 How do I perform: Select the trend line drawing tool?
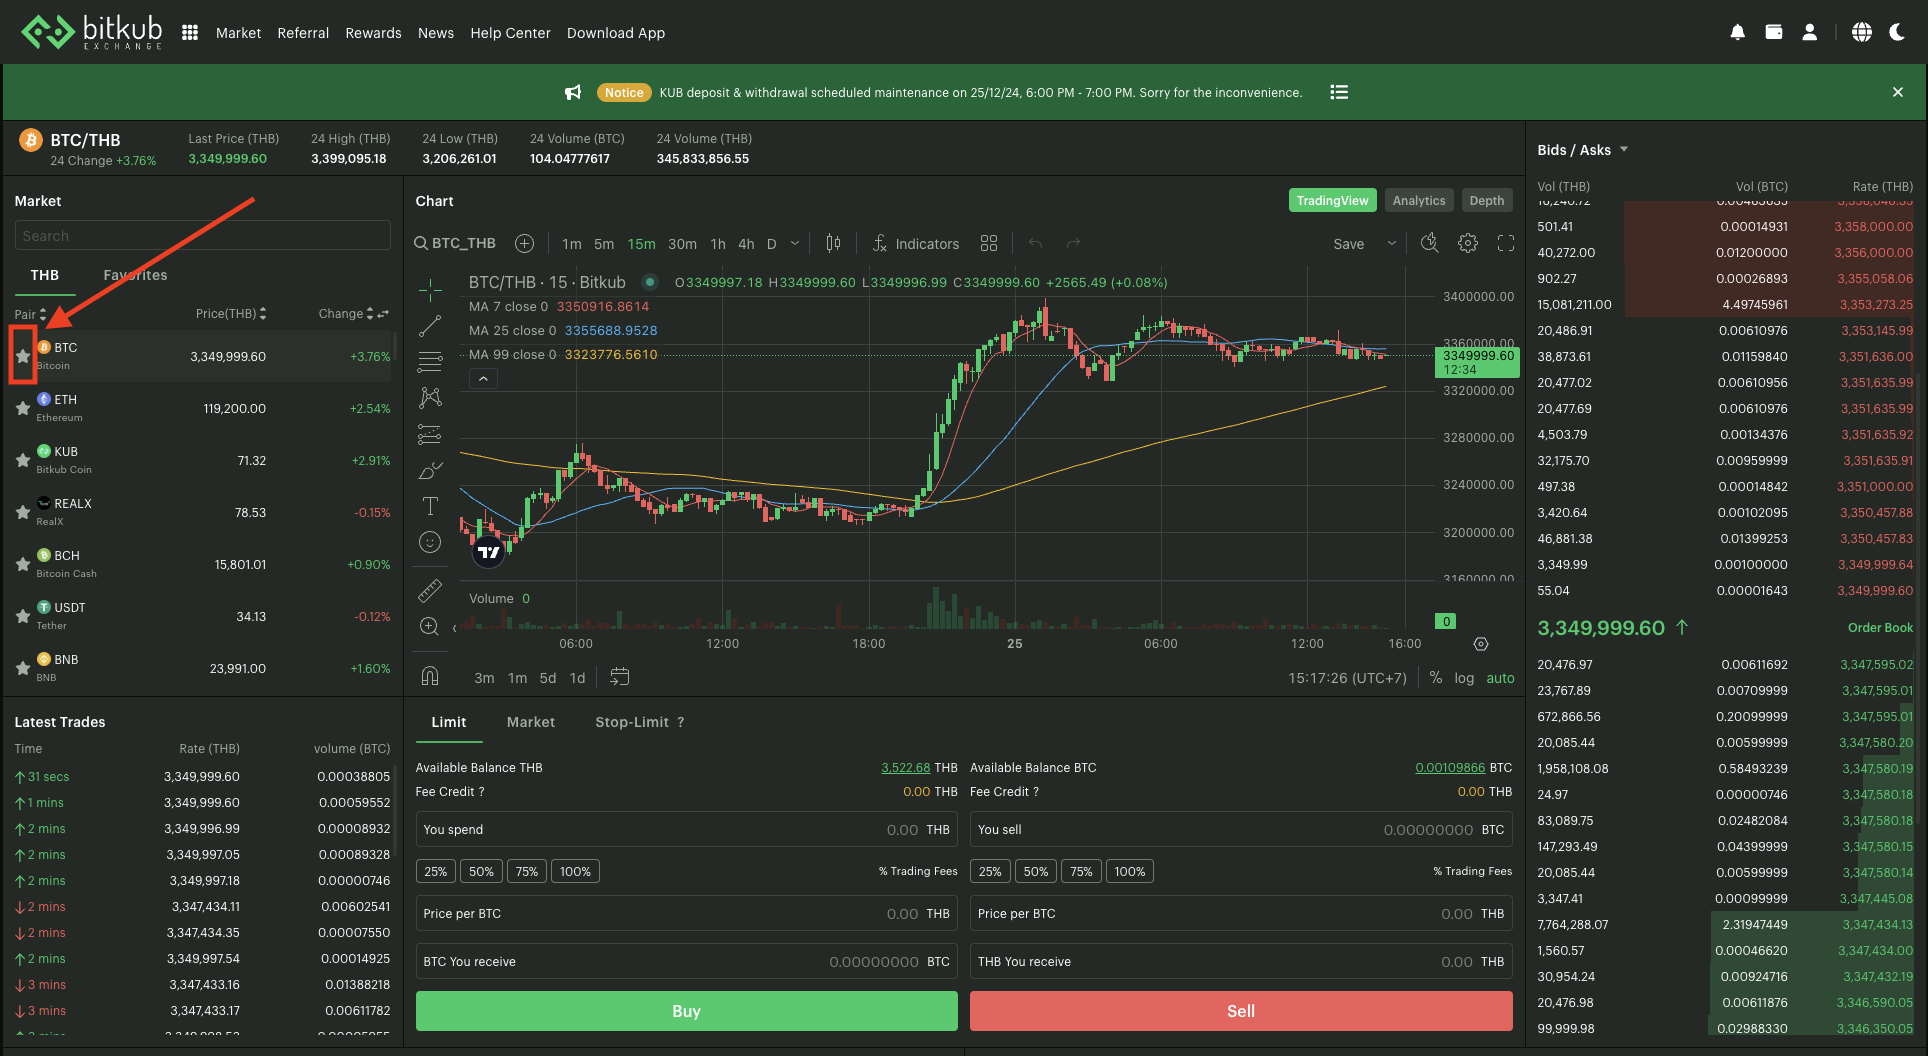(430, 326)
